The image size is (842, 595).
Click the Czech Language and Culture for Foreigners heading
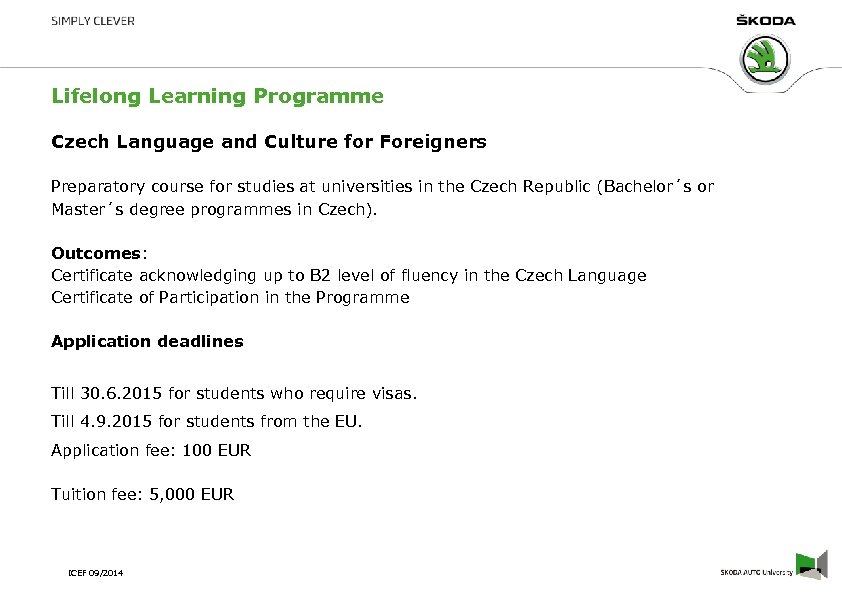(268, 142)
